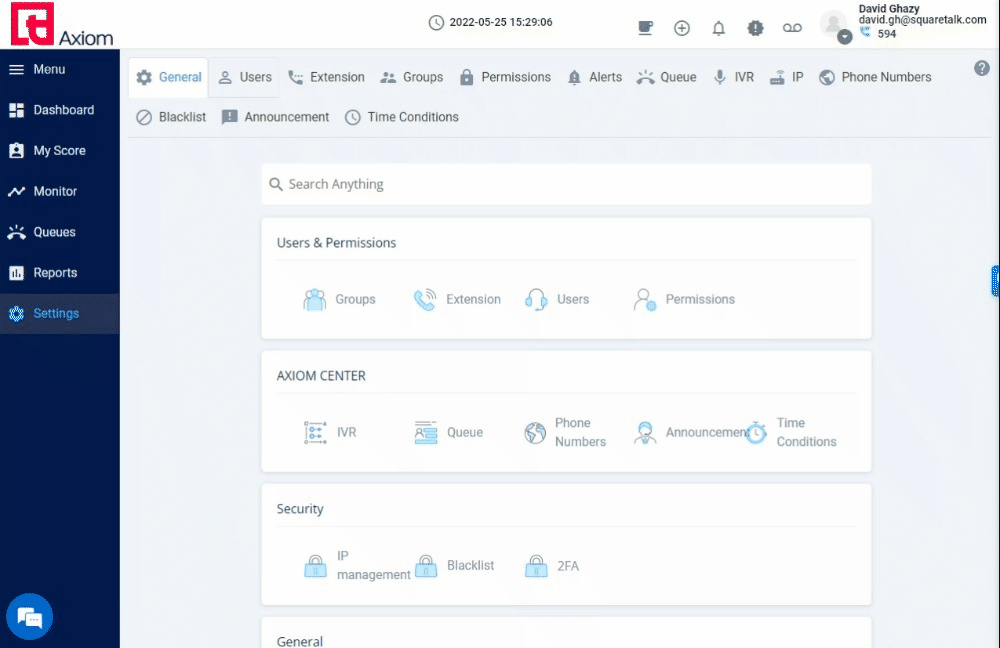This screenshot has width=1000, height=648.
Task: Expand the user avatar dropdown arrow
Action: click(844, 37)
